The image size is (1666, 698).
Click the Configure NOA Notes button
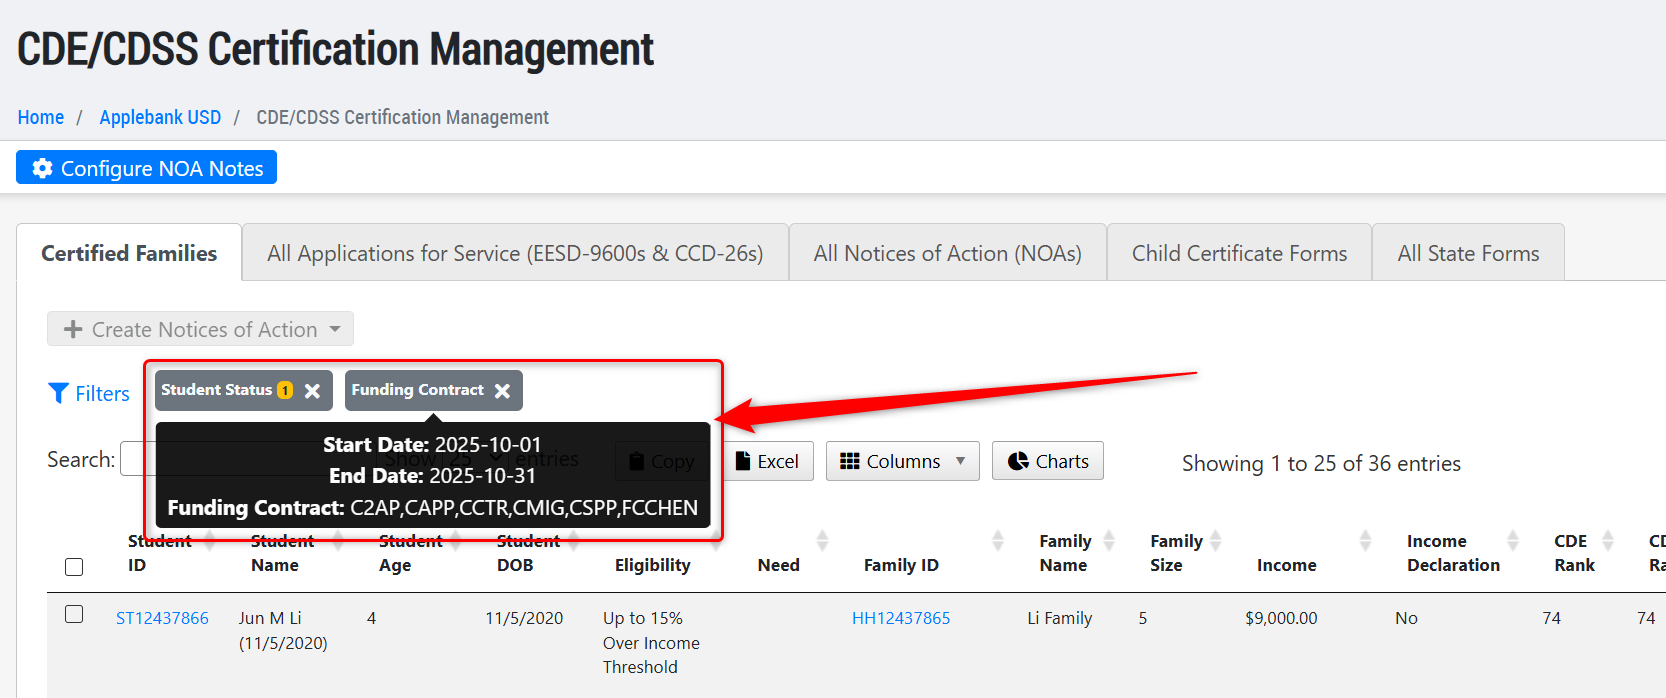click(x=146, y=168)
